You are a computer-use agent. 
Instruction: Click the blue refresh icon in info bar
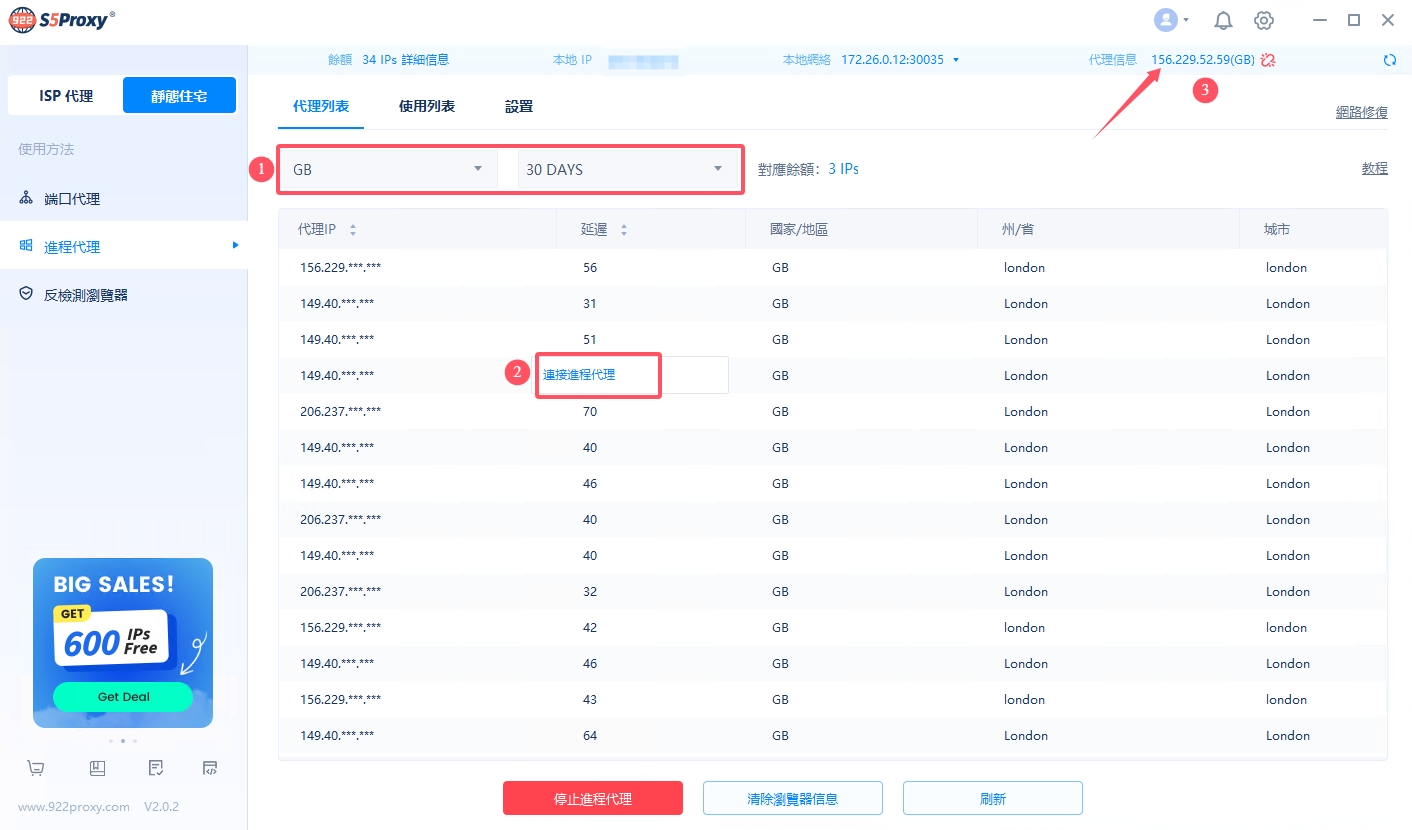(1389, 60)
